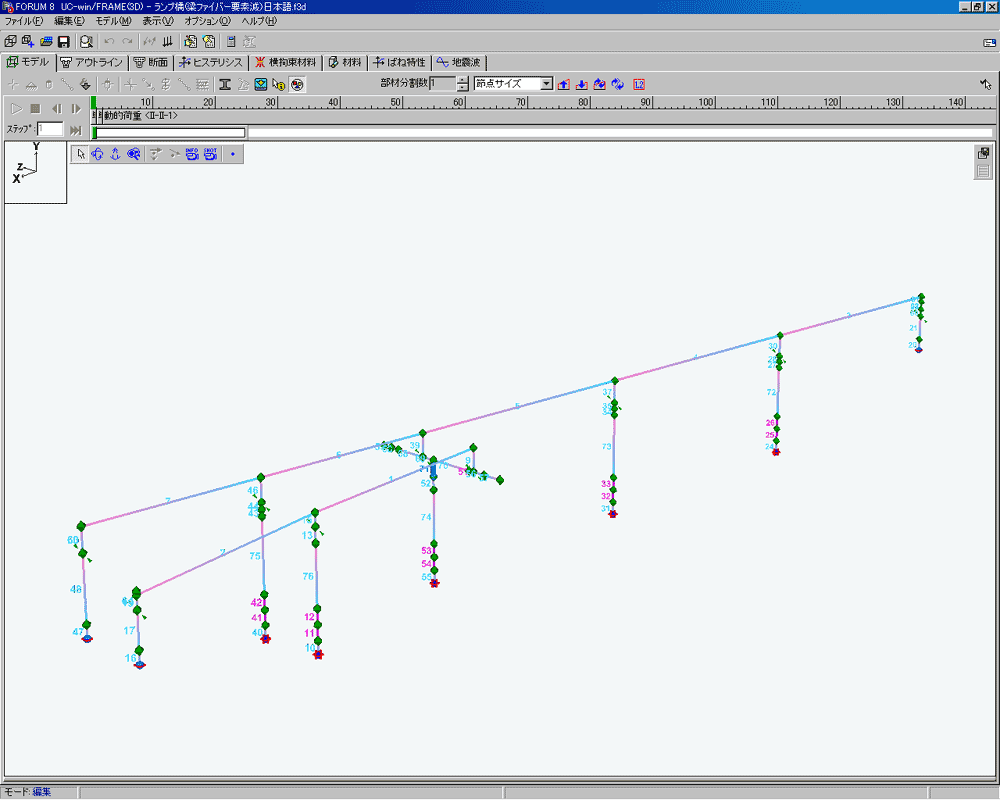Image resolution: width=1000 pixels, height=800 pixels.
Task: Select the rotate view tool
Action: tap(98, 154)
